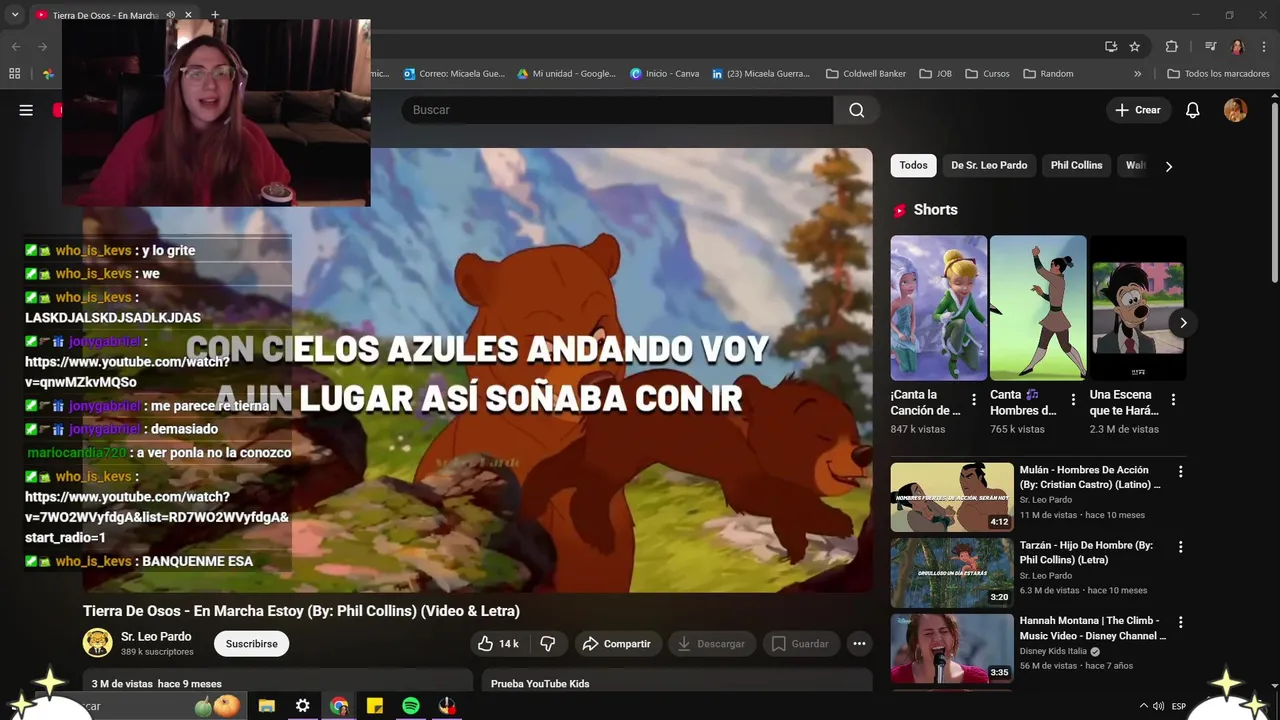Show next filter chips with arrow

(x=1168, y=166)
